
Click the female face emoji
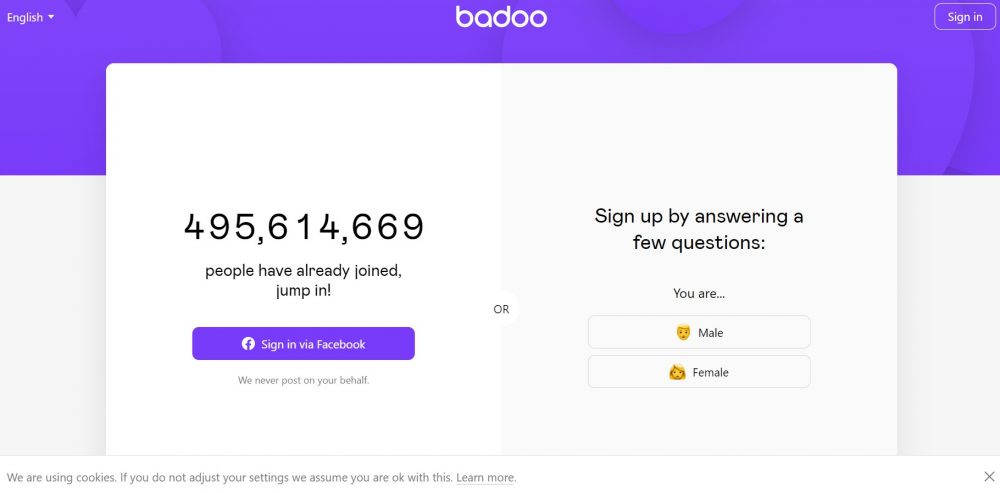(x=677, y=372)
